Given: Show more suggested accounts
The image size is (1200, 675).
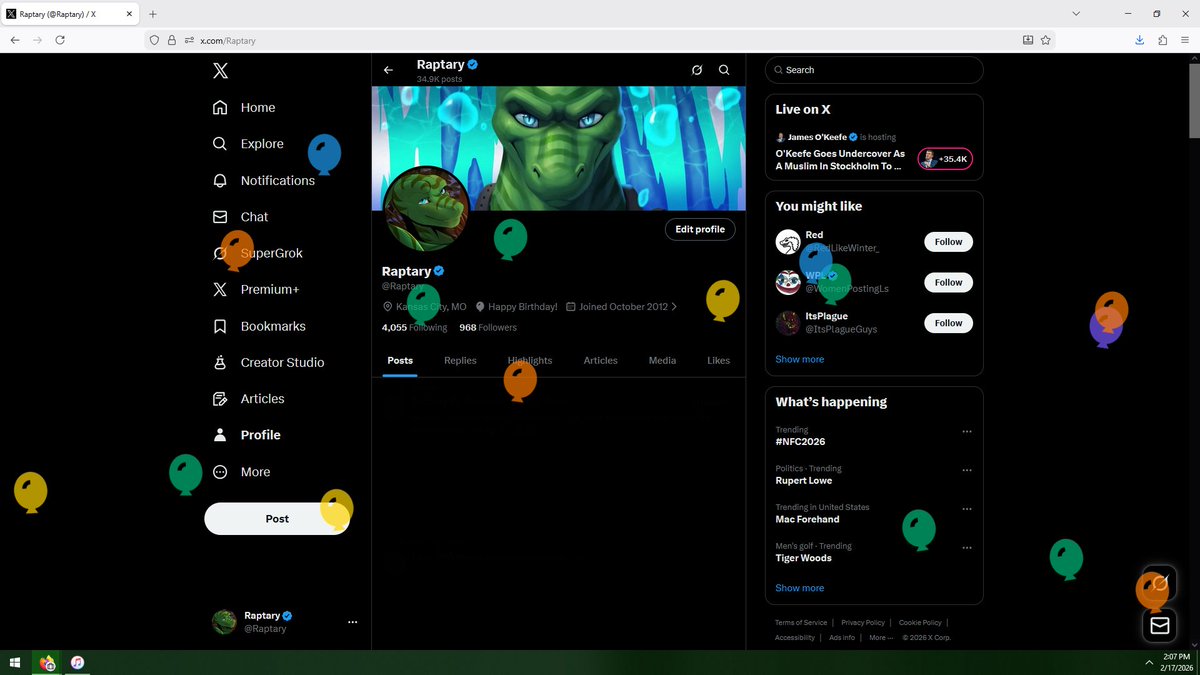Looking at the screenshot, I should (x=800, y=359).
